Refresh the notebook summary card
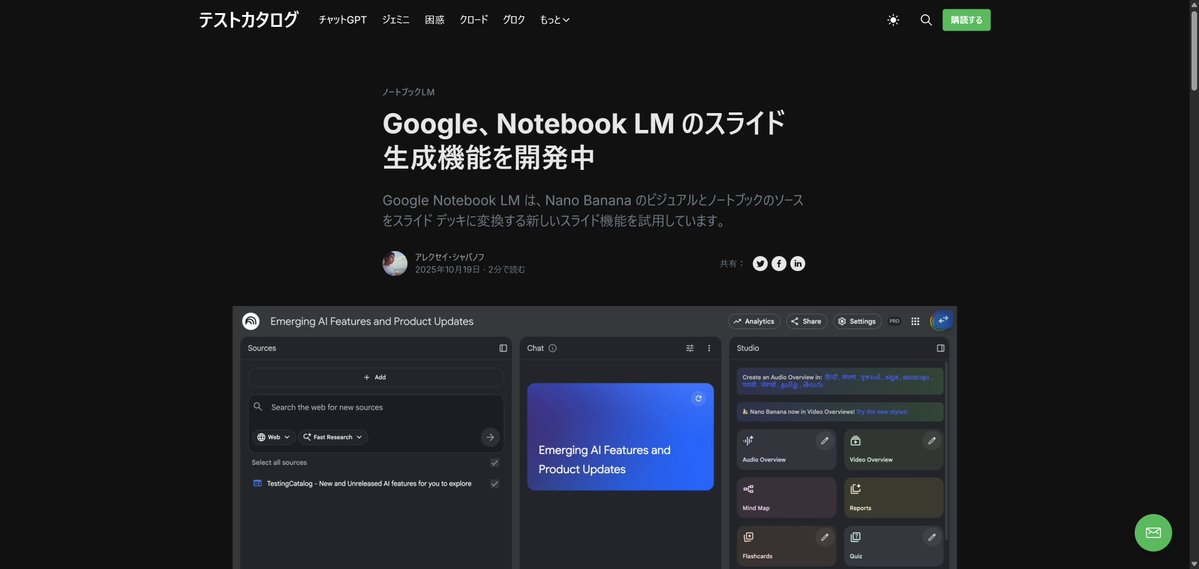The width and height of the screenshot is (1199, 569). pos(697,398)
